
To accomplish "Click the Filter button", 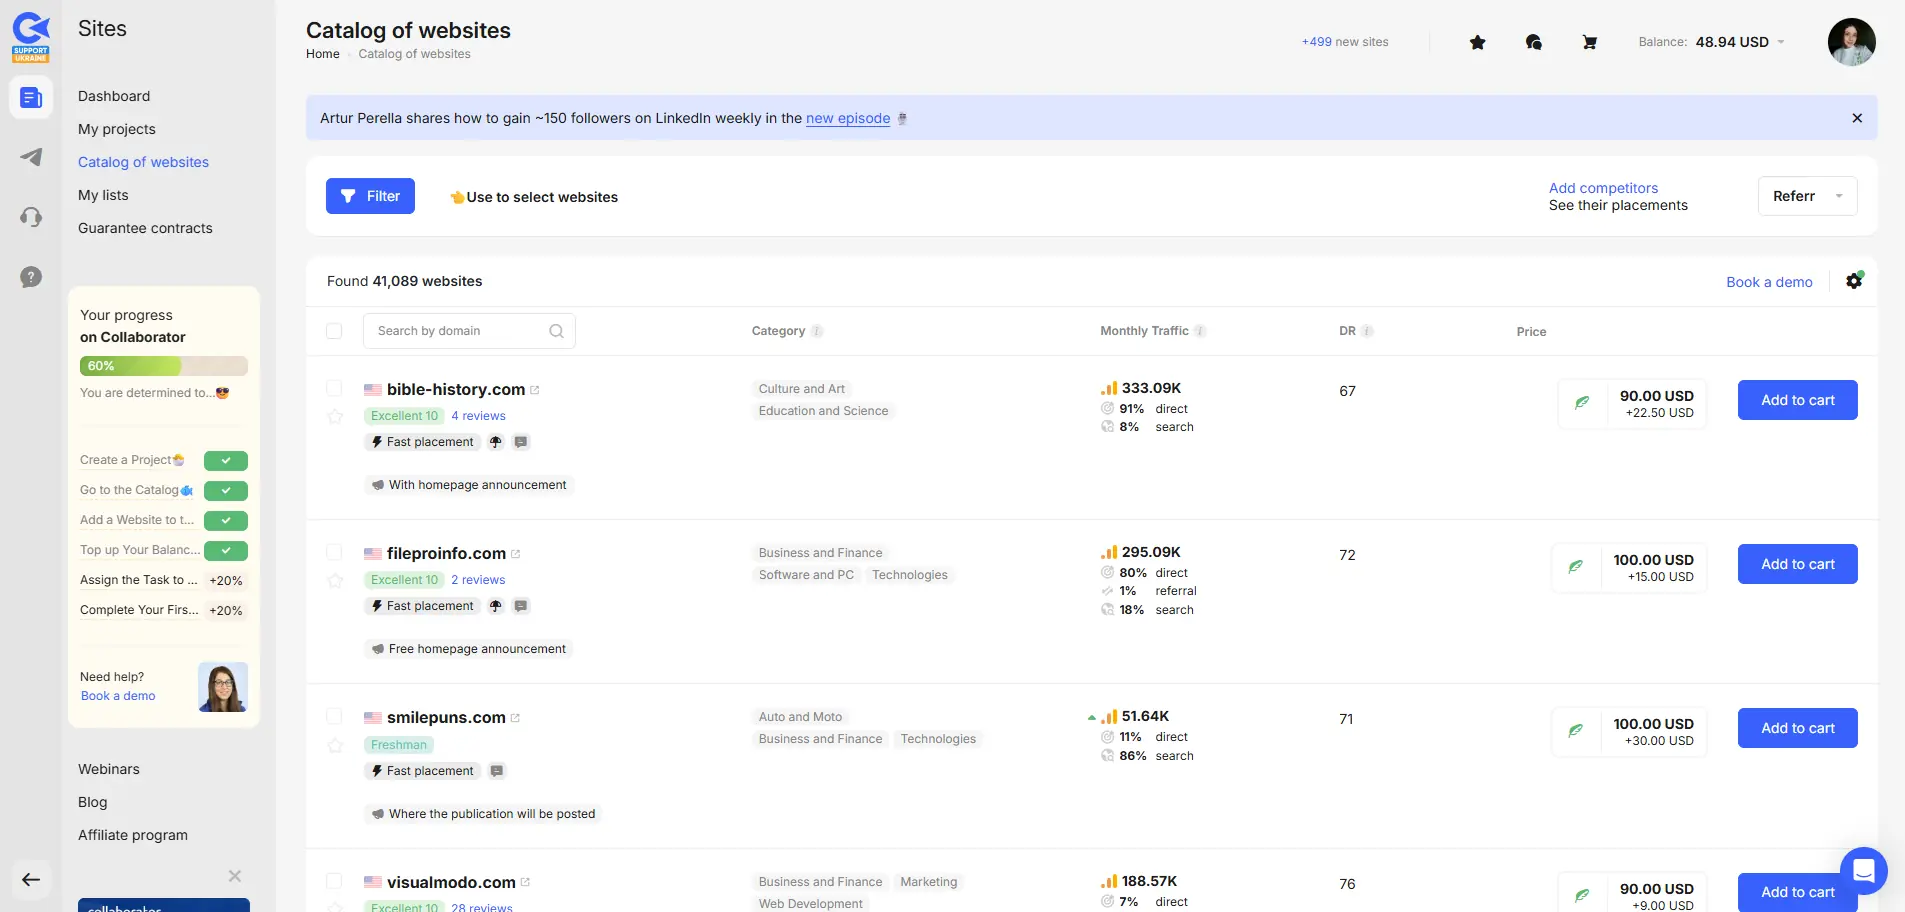I will 370,196.
